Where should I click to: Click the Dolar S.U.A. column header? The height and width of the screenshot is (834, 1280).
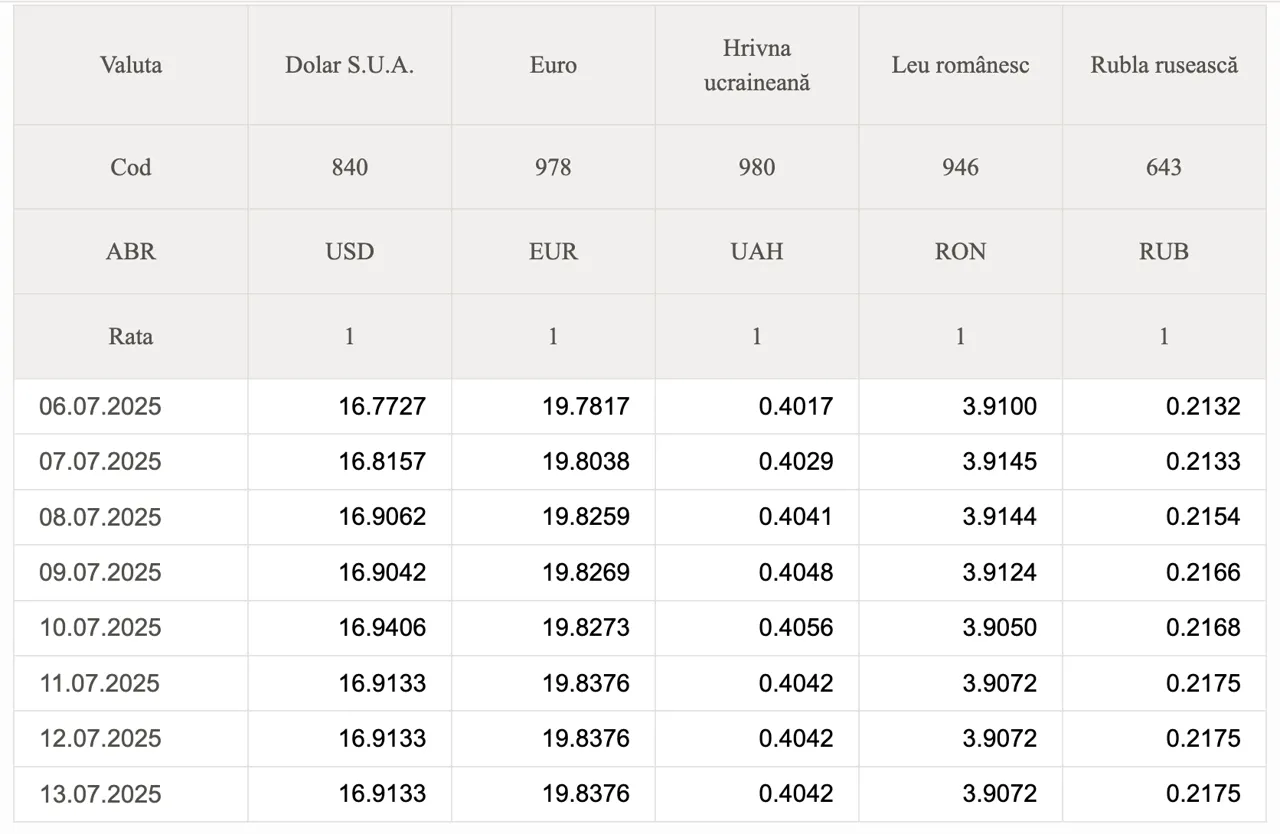350,66
